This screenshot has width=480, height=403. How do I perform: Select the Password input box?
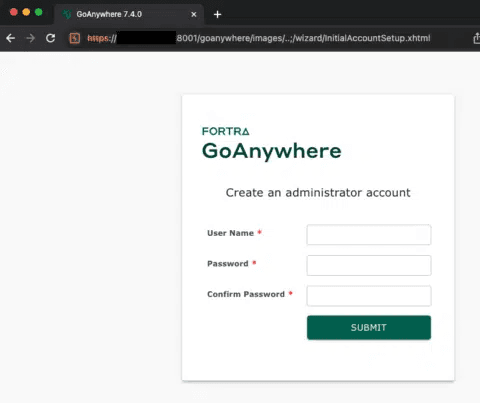click(x=369, y=265)
